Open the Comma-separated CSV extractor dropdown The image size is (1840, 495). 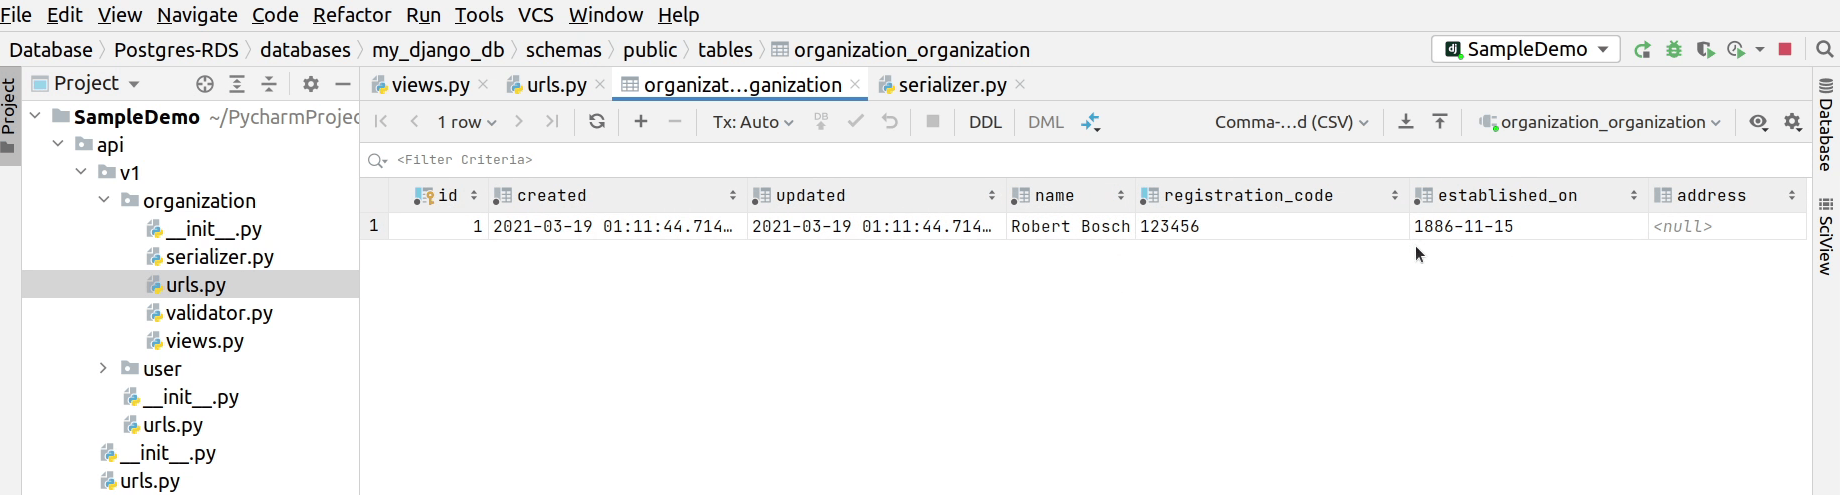[1291, 122]
